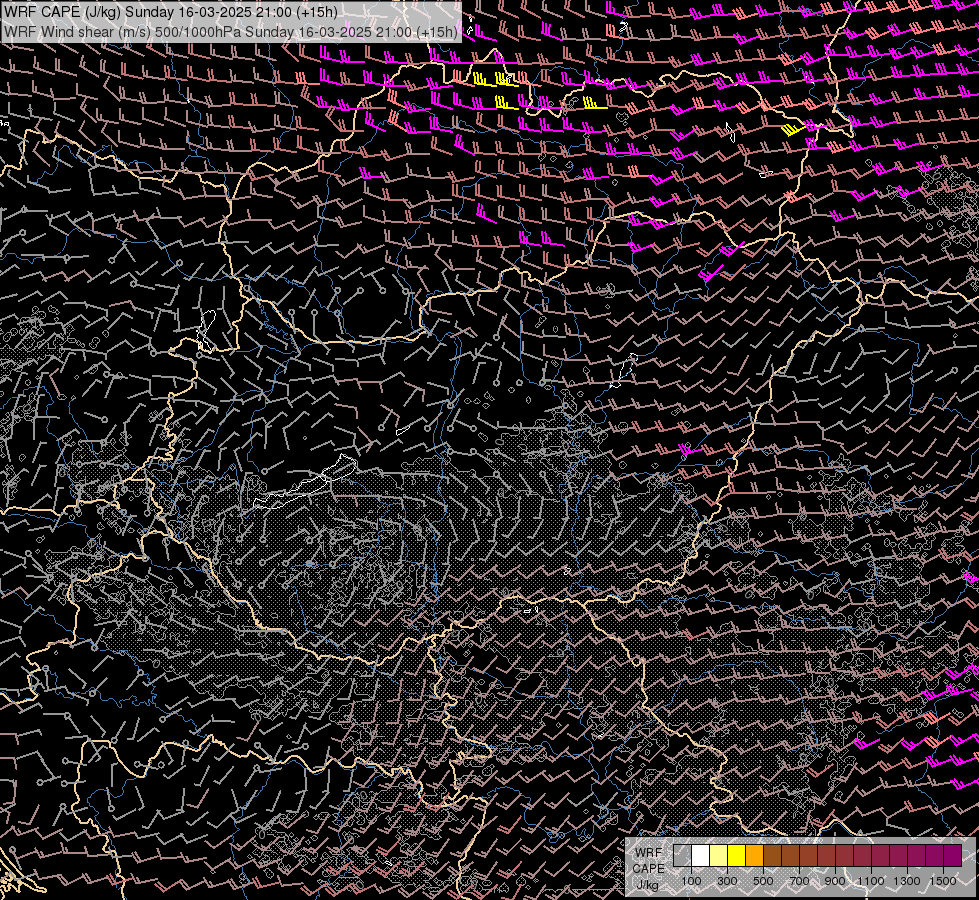Click the '1500' legend value
Image resolution: width=979 pixels, height=900 pixels.
coord(943,881)
